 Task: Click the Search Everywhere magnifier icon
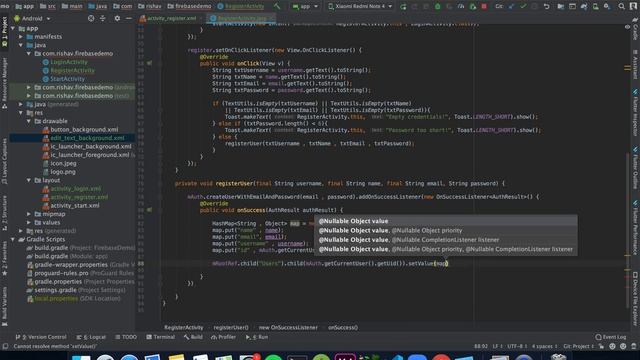pos(621,7)
